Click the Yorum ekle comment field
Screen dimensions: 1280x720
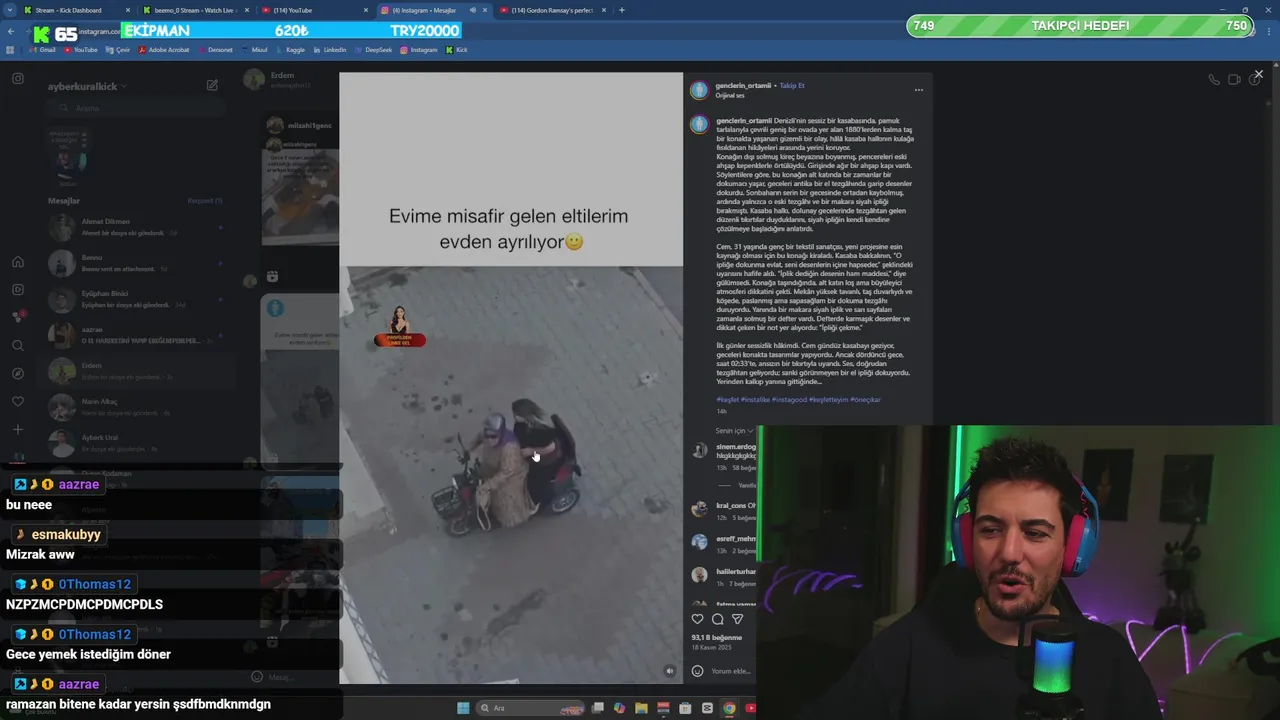[x=730, y=671]
